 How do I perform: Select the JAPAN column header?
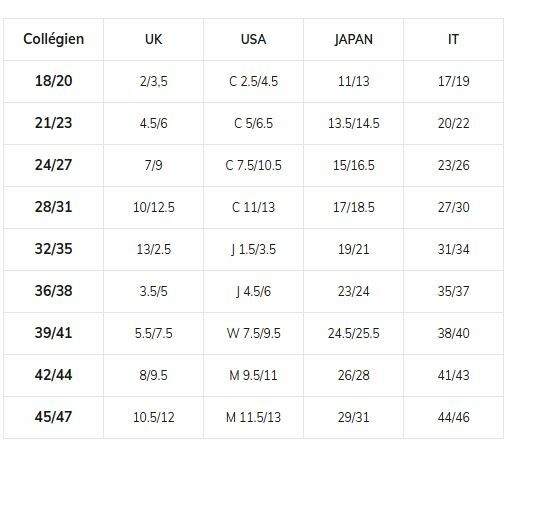point(354,39)
